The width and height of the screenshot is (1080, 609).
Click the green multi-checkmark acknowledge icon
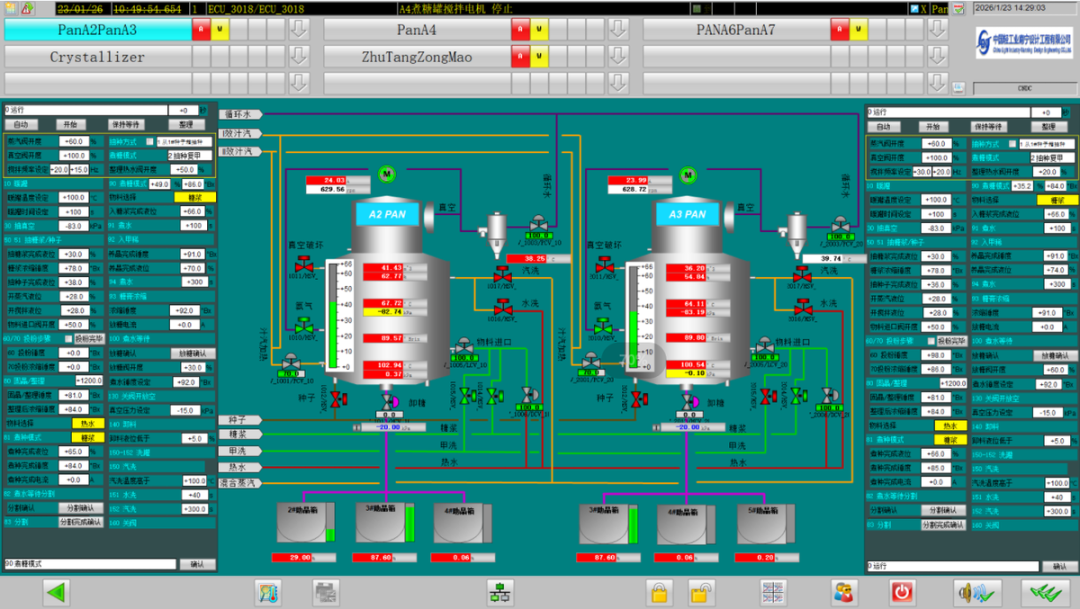point(1046,592)
